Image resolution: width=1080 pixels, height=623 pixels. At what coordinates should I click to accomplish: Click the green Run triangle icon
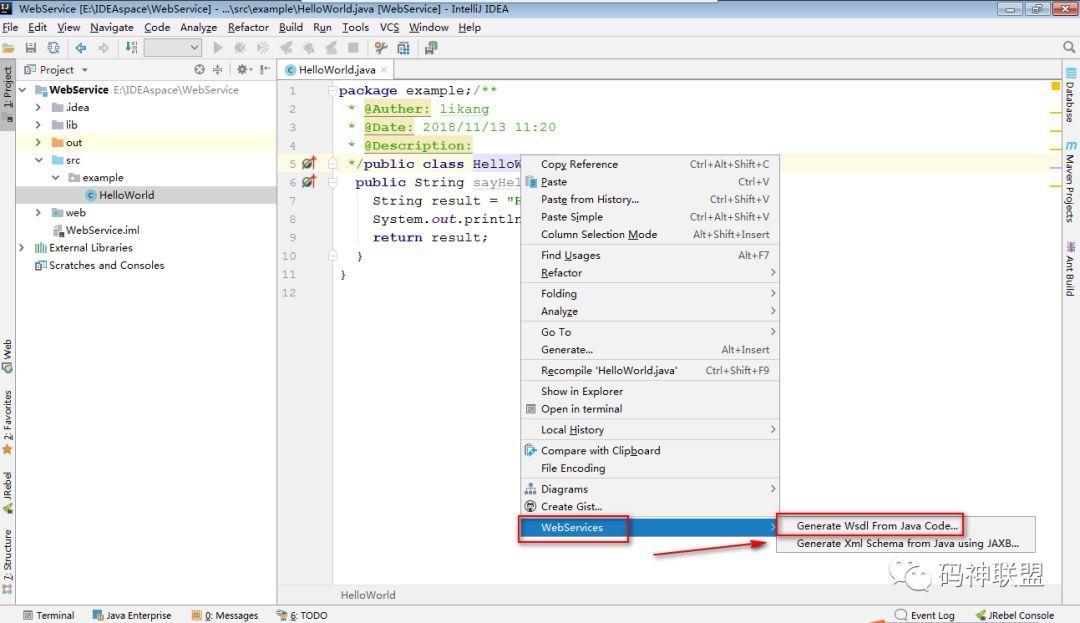coord(218,47)
